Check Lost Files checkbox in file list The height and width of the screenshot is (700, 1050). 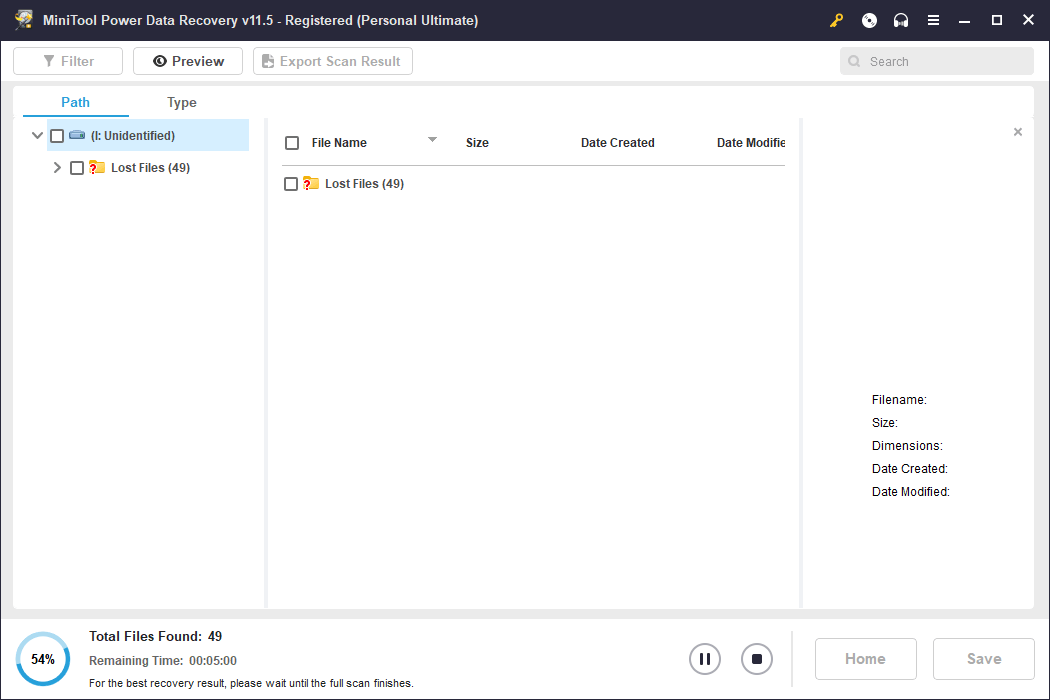click(291, 184)
